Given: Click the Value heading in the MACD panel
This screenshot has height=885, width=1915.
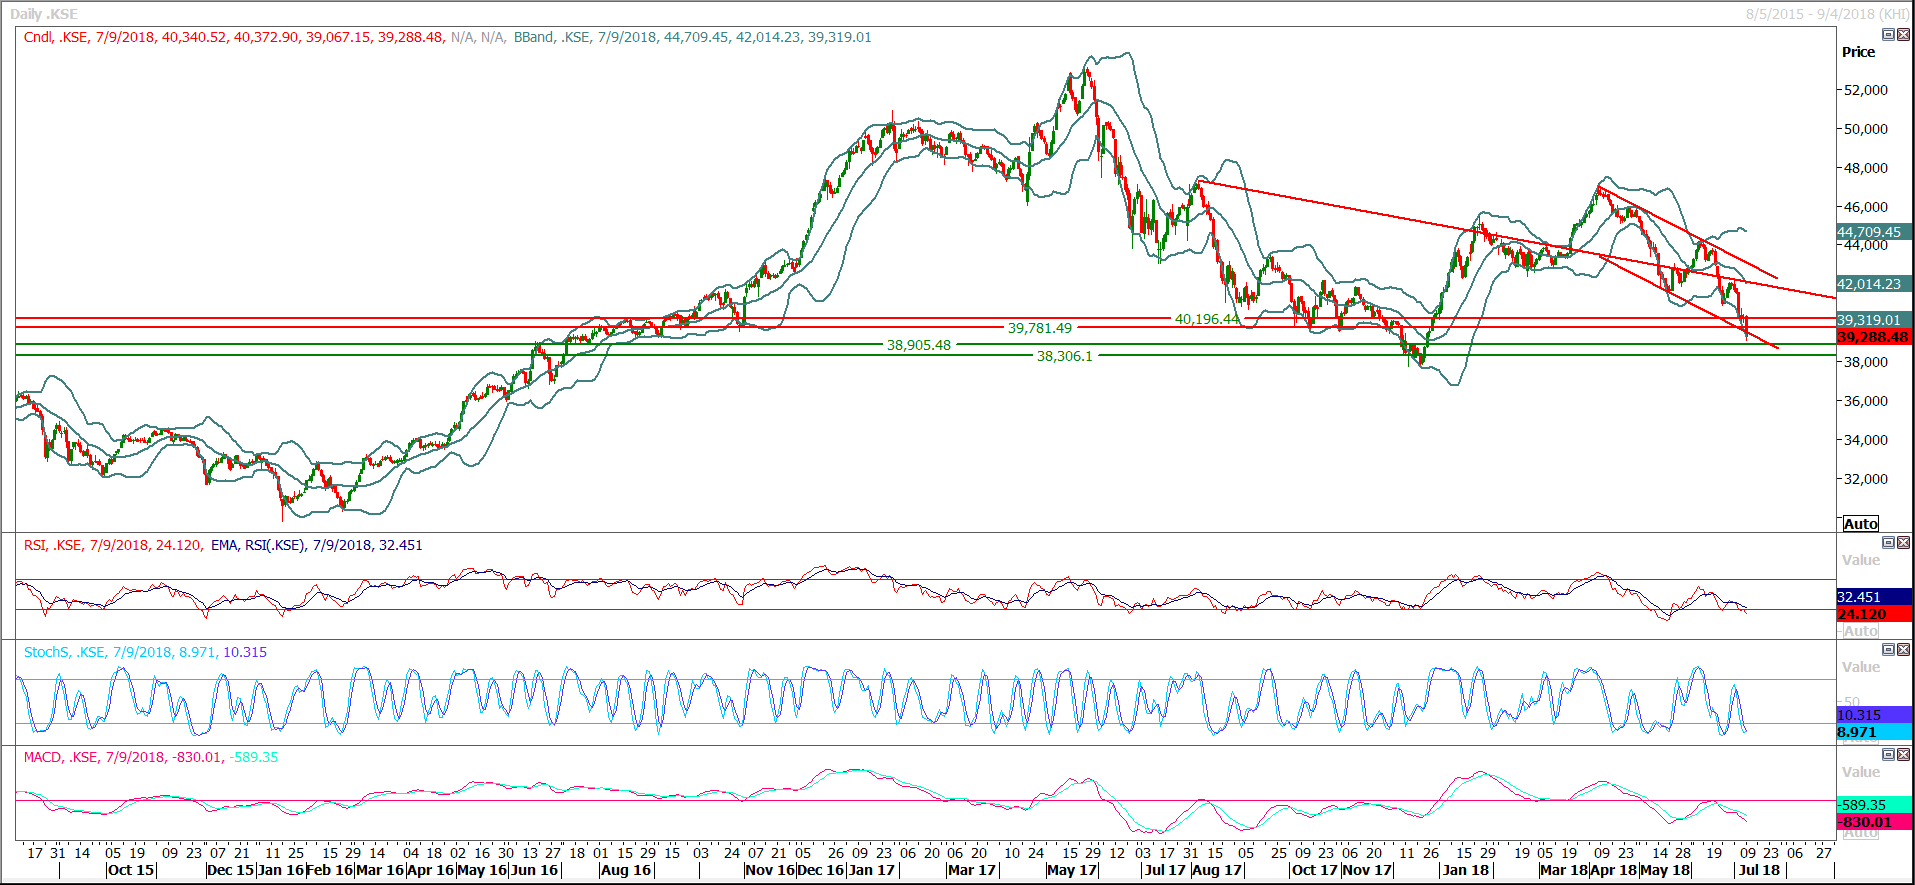Looking at the screenshot, I should point(1861,772).
